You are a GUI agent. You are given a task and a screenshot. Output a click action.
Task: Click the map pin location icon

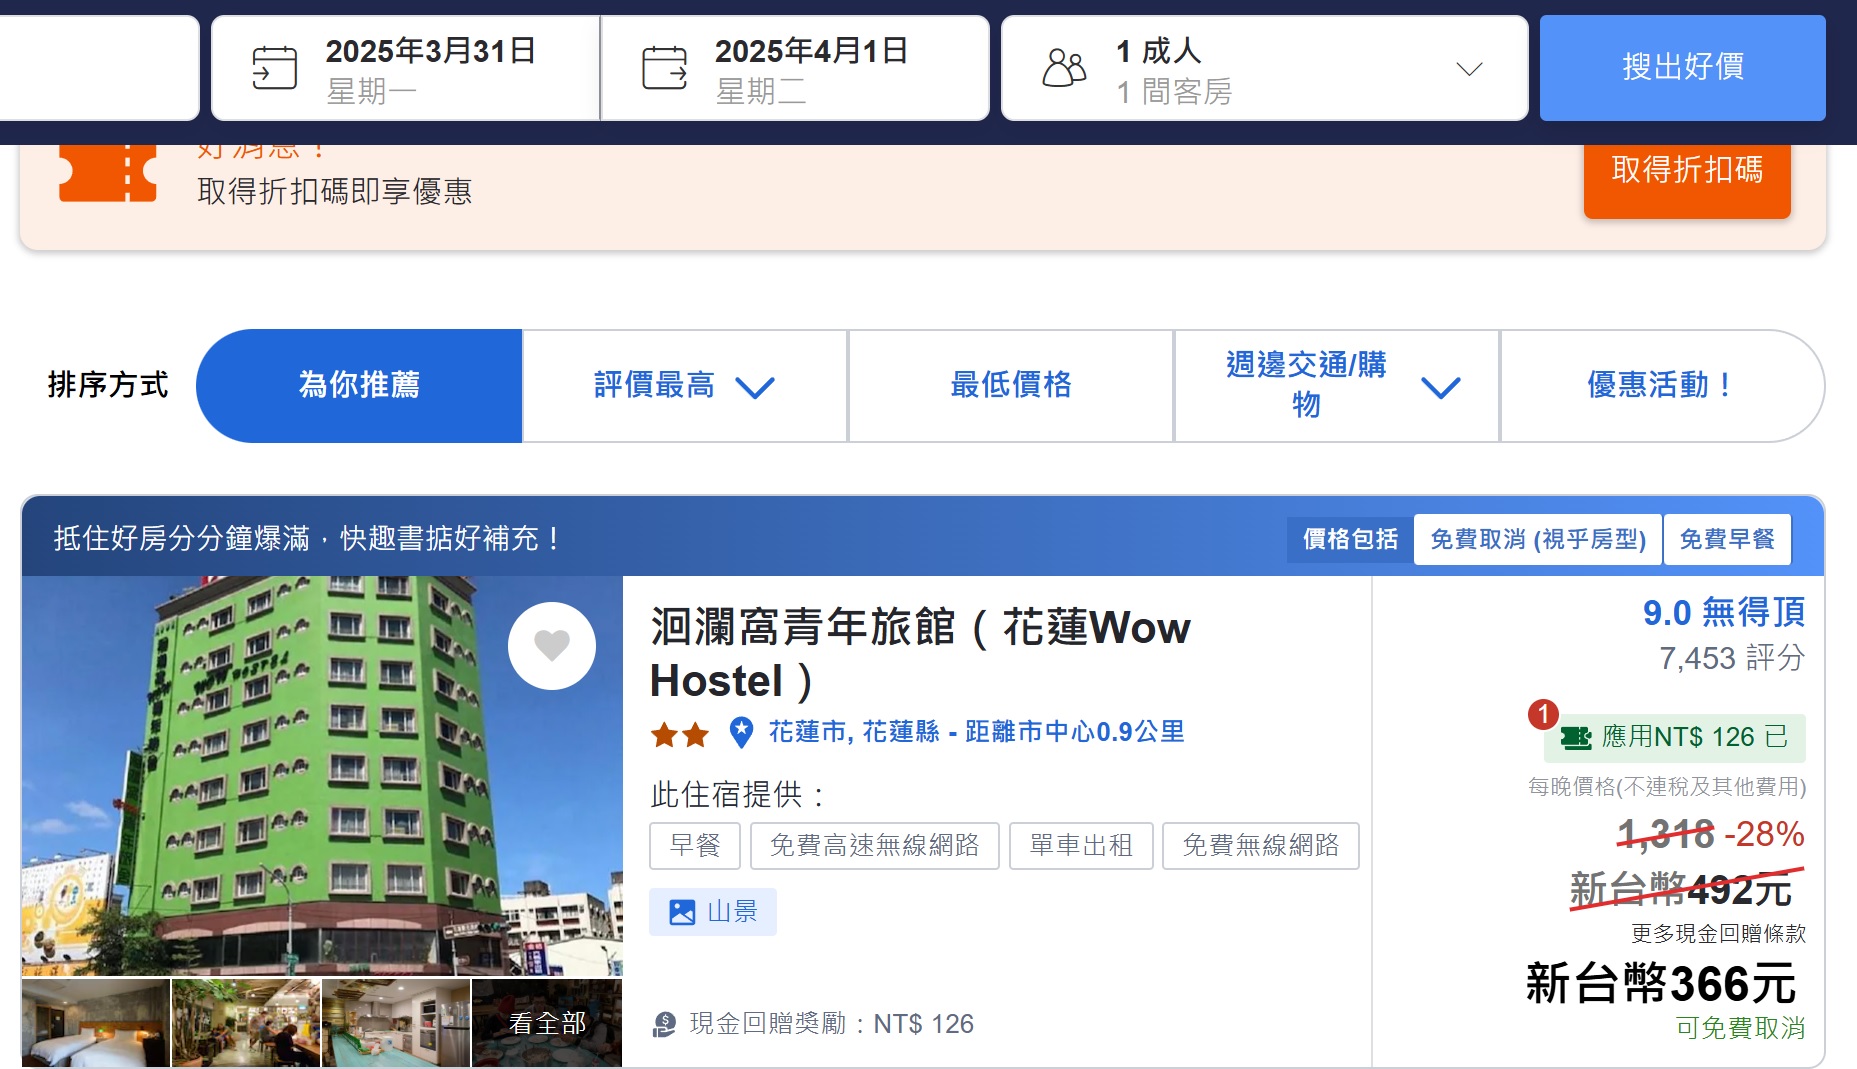(741, 733)
